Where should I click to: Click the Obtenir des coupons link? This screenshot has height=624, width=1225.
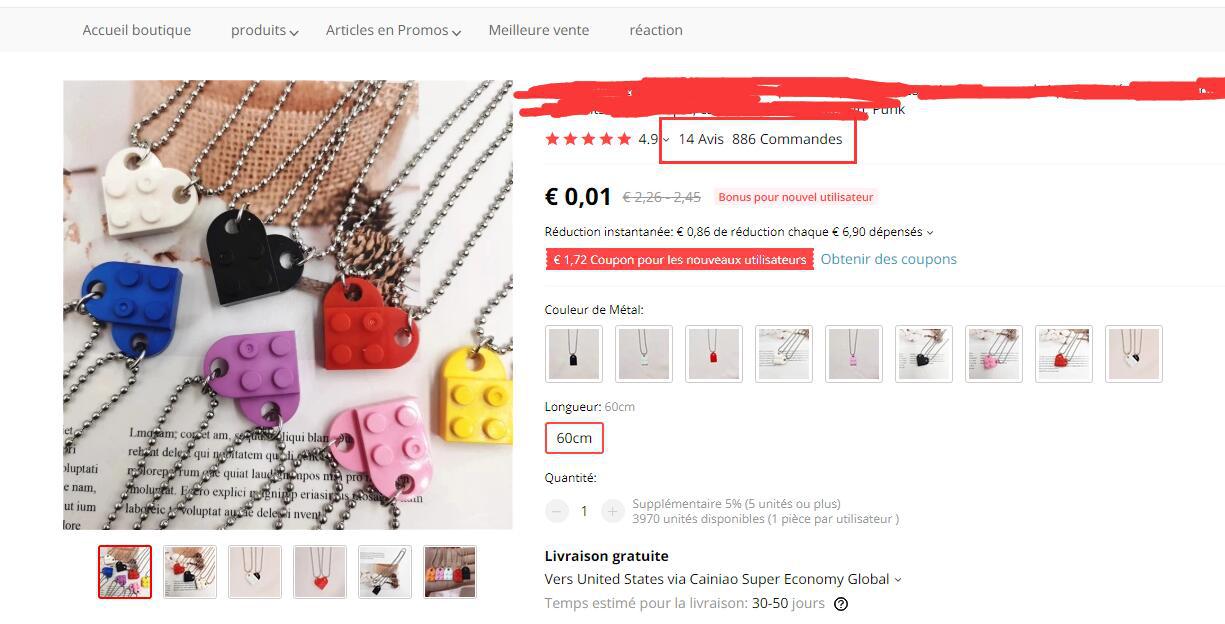(889, 259)
